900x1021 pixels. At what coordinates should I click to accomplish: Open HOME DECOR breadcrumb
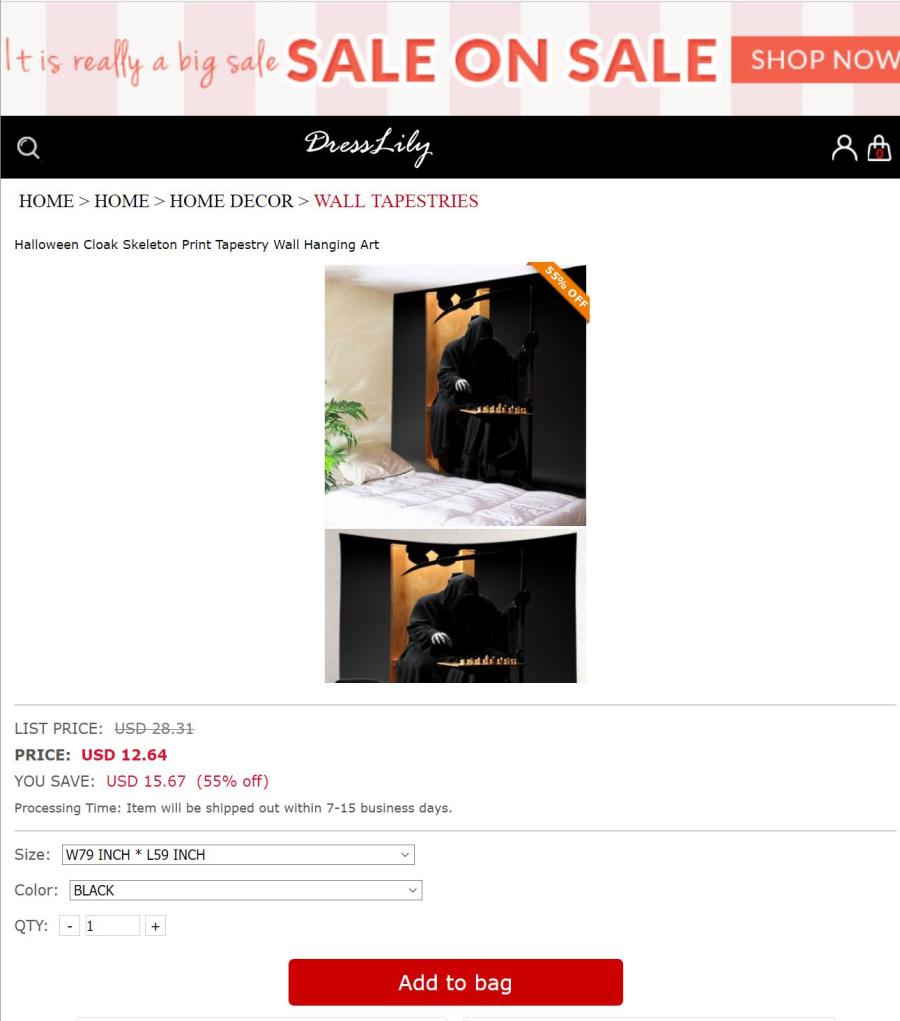(x=231, y=201)
